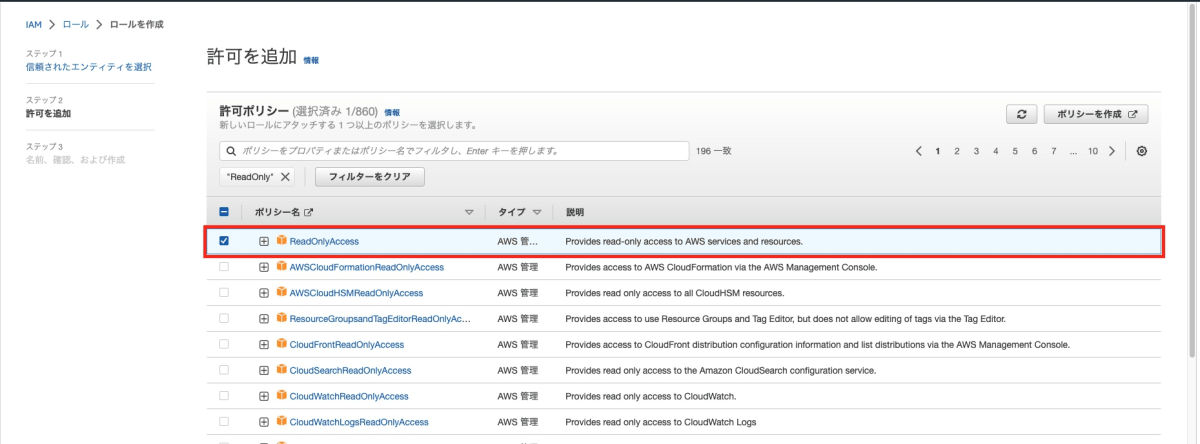The height and width of the screenshot is (444, 1200).
Task: Jump to page 2 of the policies
Action: point(957,151)
